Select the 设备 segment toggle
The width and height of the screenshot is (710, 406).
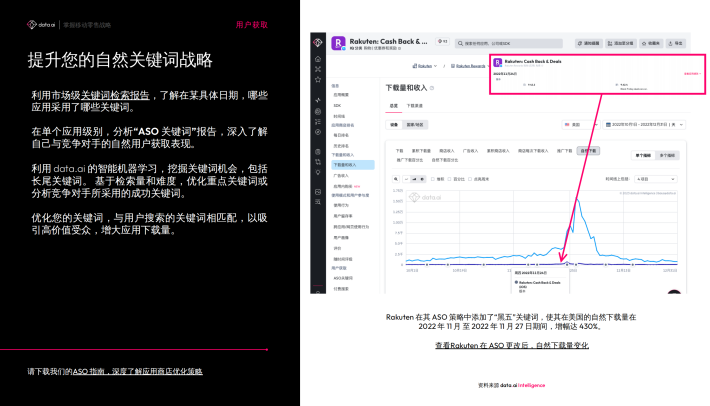(394, 125)
